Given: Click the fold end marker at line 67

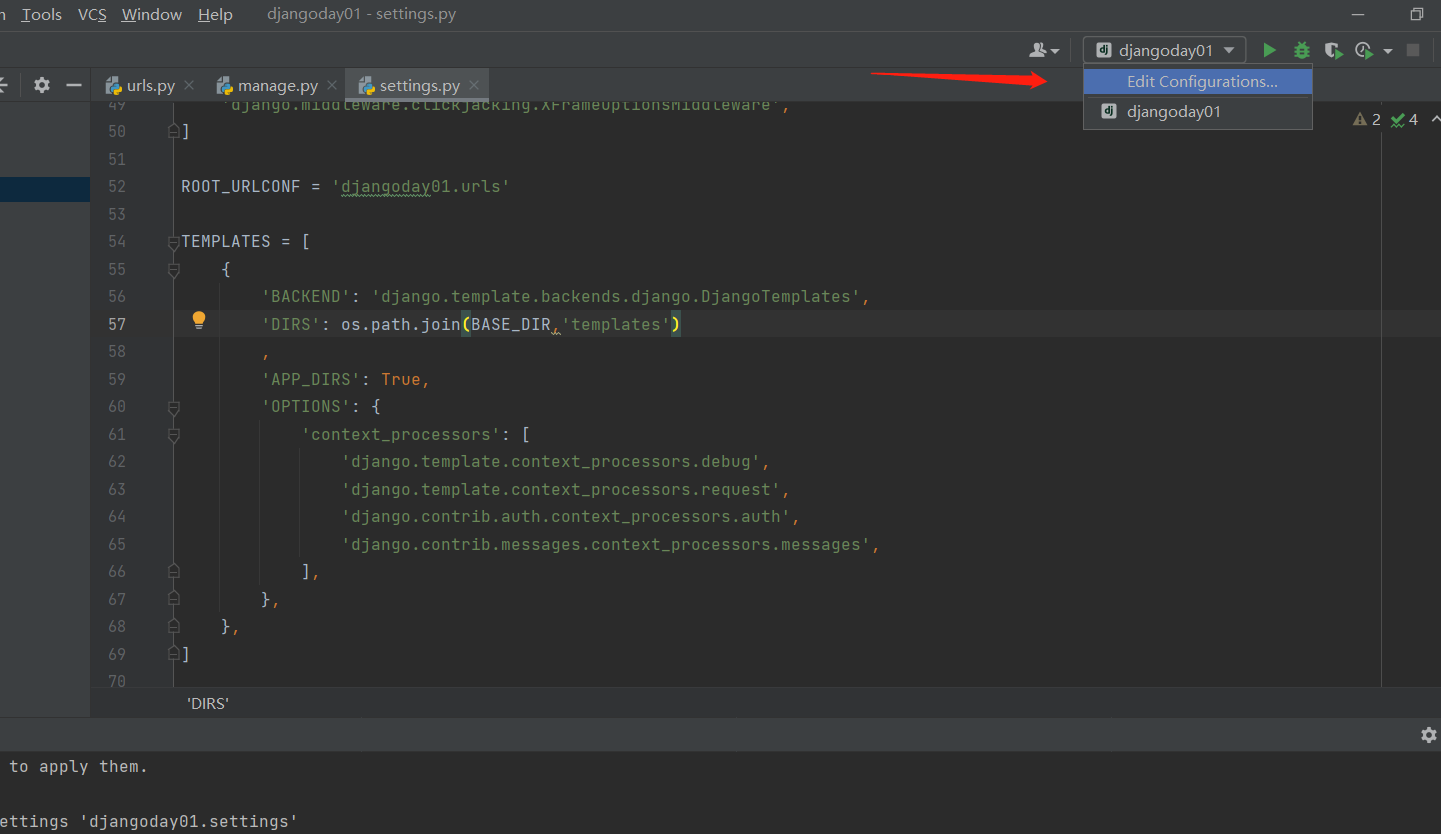Looking at the screenshot, I should (x=174, y=599).
